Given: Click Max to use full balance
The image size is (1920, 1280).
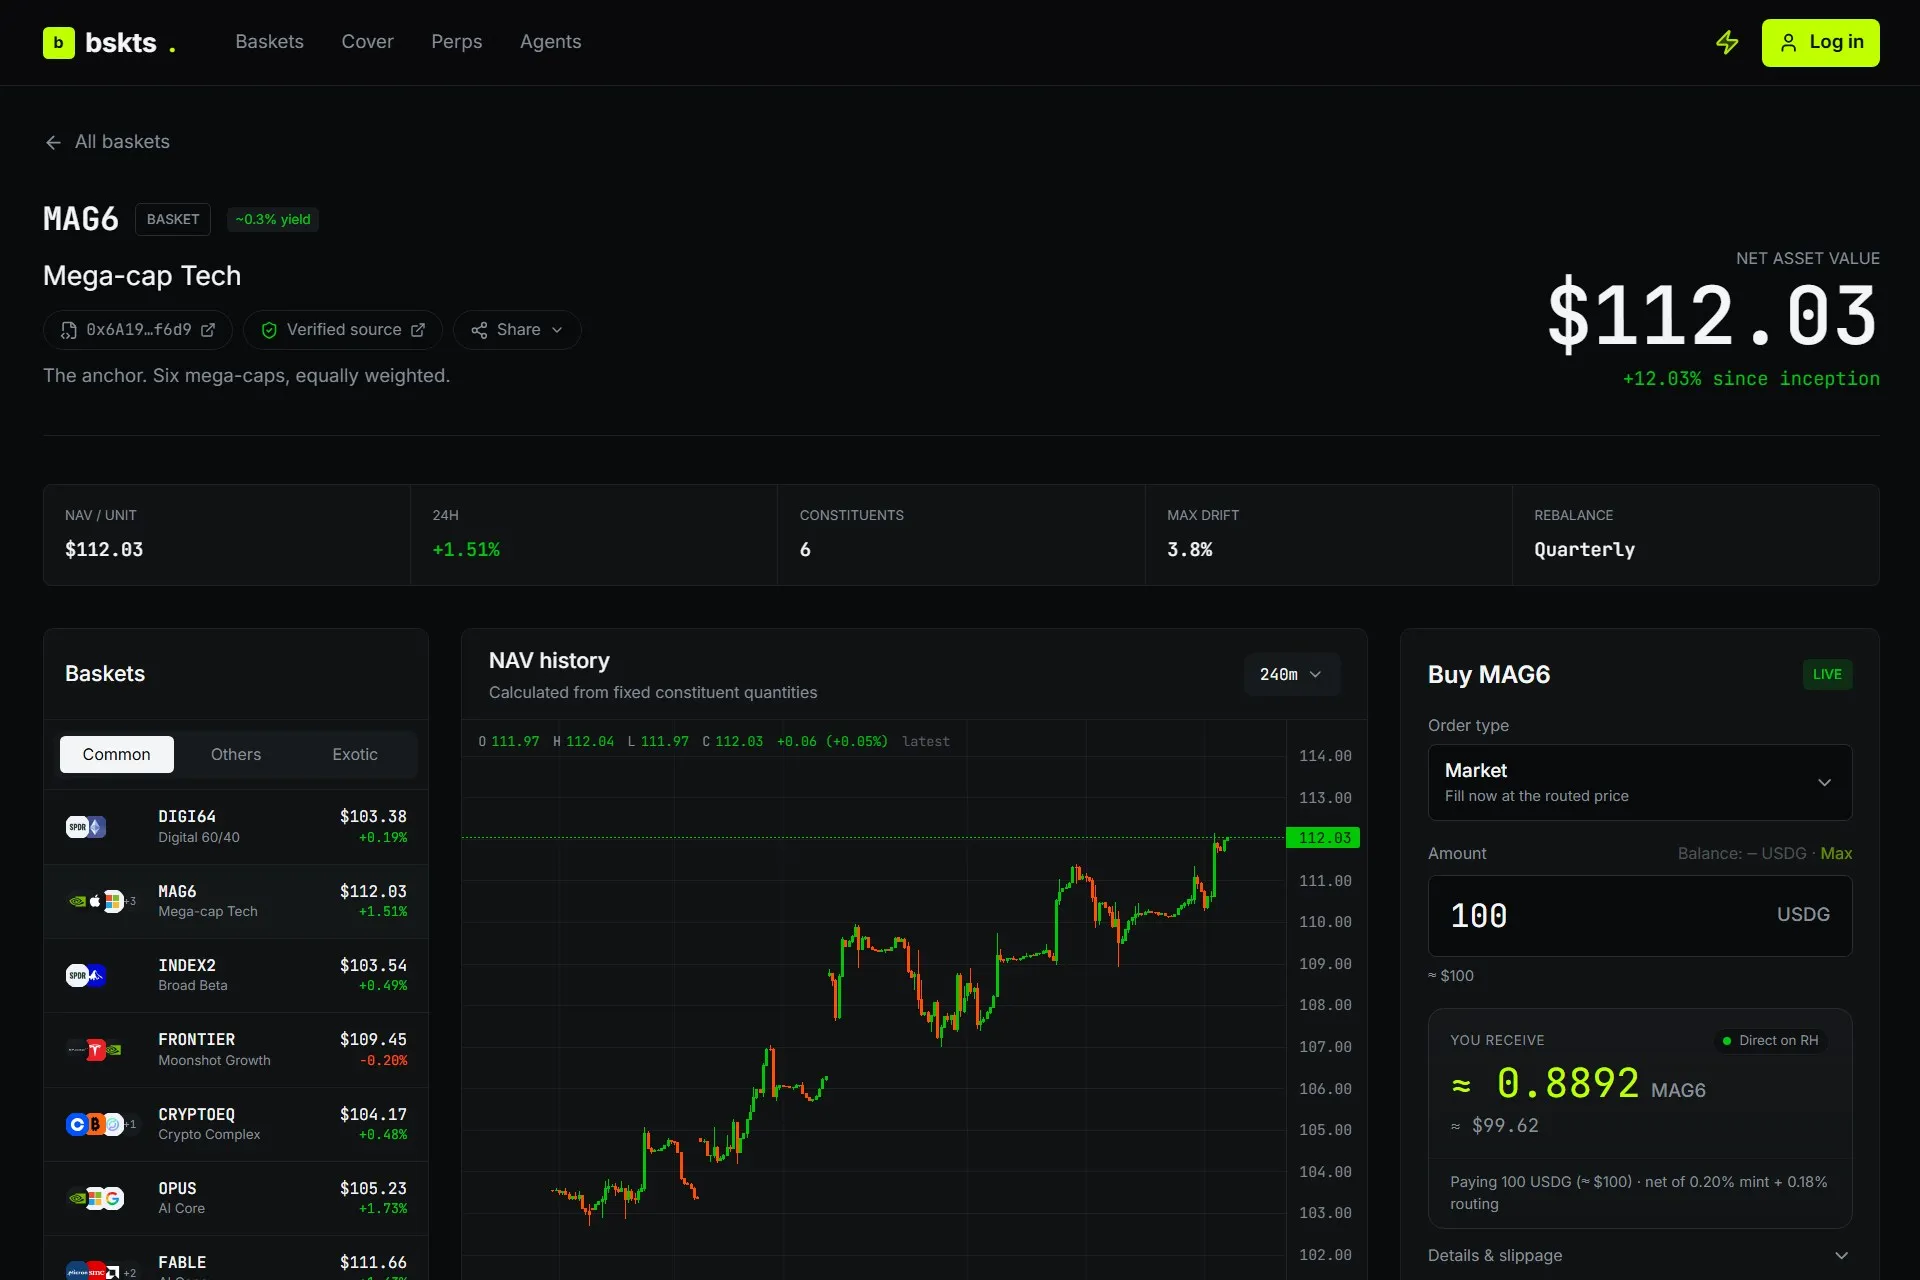Looking at the screenshot, I should point(1836,853).
